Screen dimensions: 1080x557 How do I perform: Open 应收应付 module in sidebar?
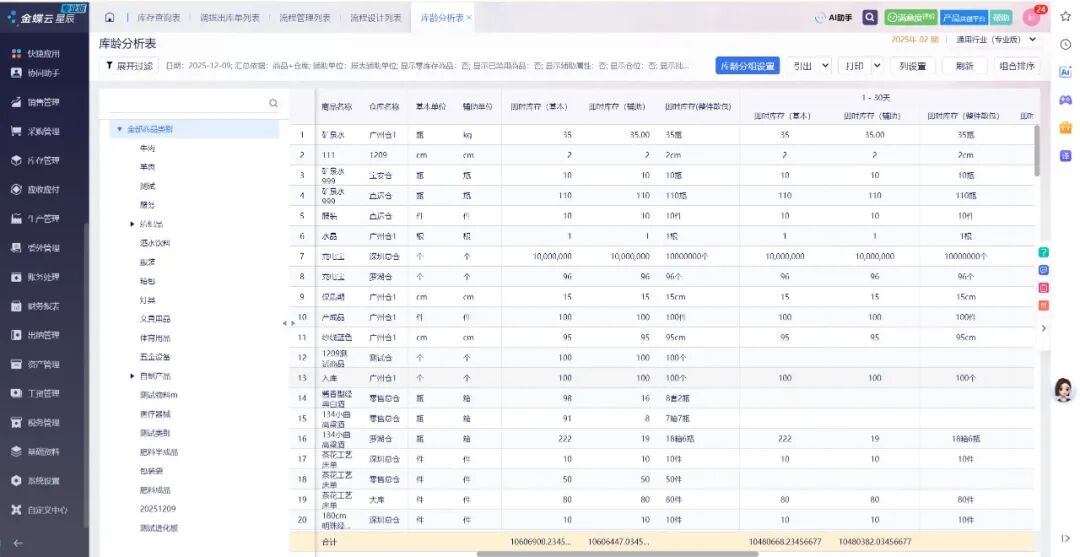click(x=37, y=189)
